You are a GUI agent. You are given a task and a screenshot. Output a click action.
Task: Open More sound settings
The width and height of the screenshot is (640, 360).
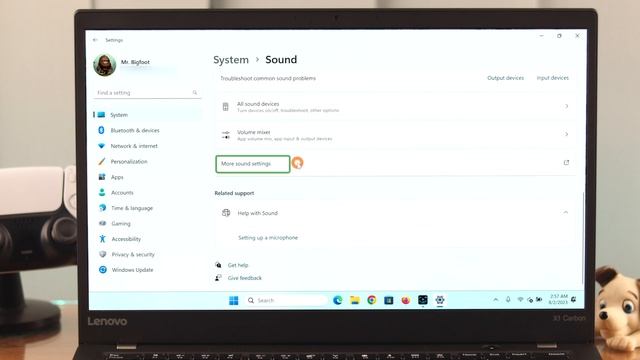point(246,164)
